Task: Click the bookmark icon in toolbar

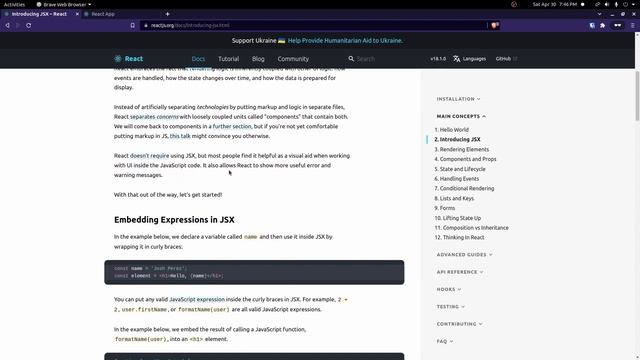Action: (x=133, y=25)
